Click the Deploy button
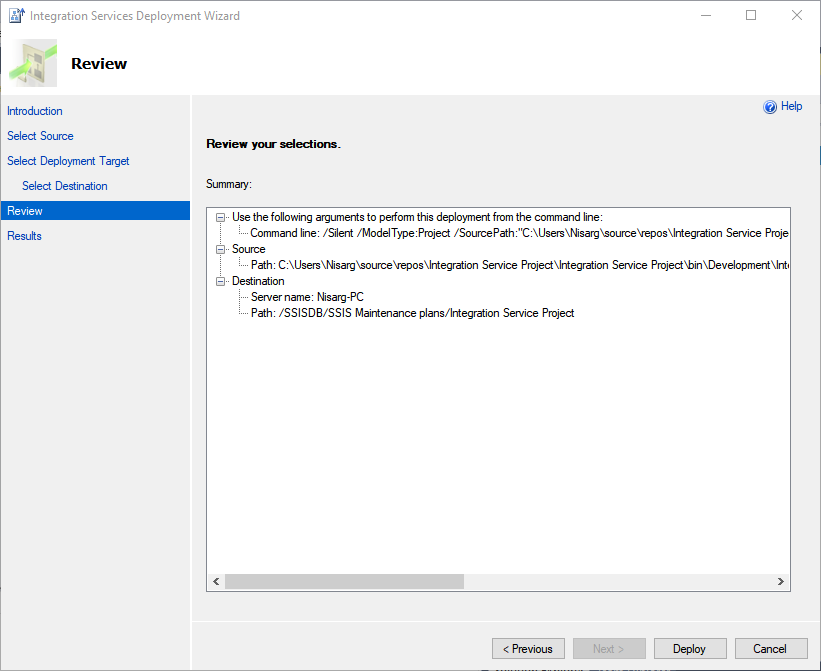The width and height of the screenshot is (821, 671). (x=689, y=649)
